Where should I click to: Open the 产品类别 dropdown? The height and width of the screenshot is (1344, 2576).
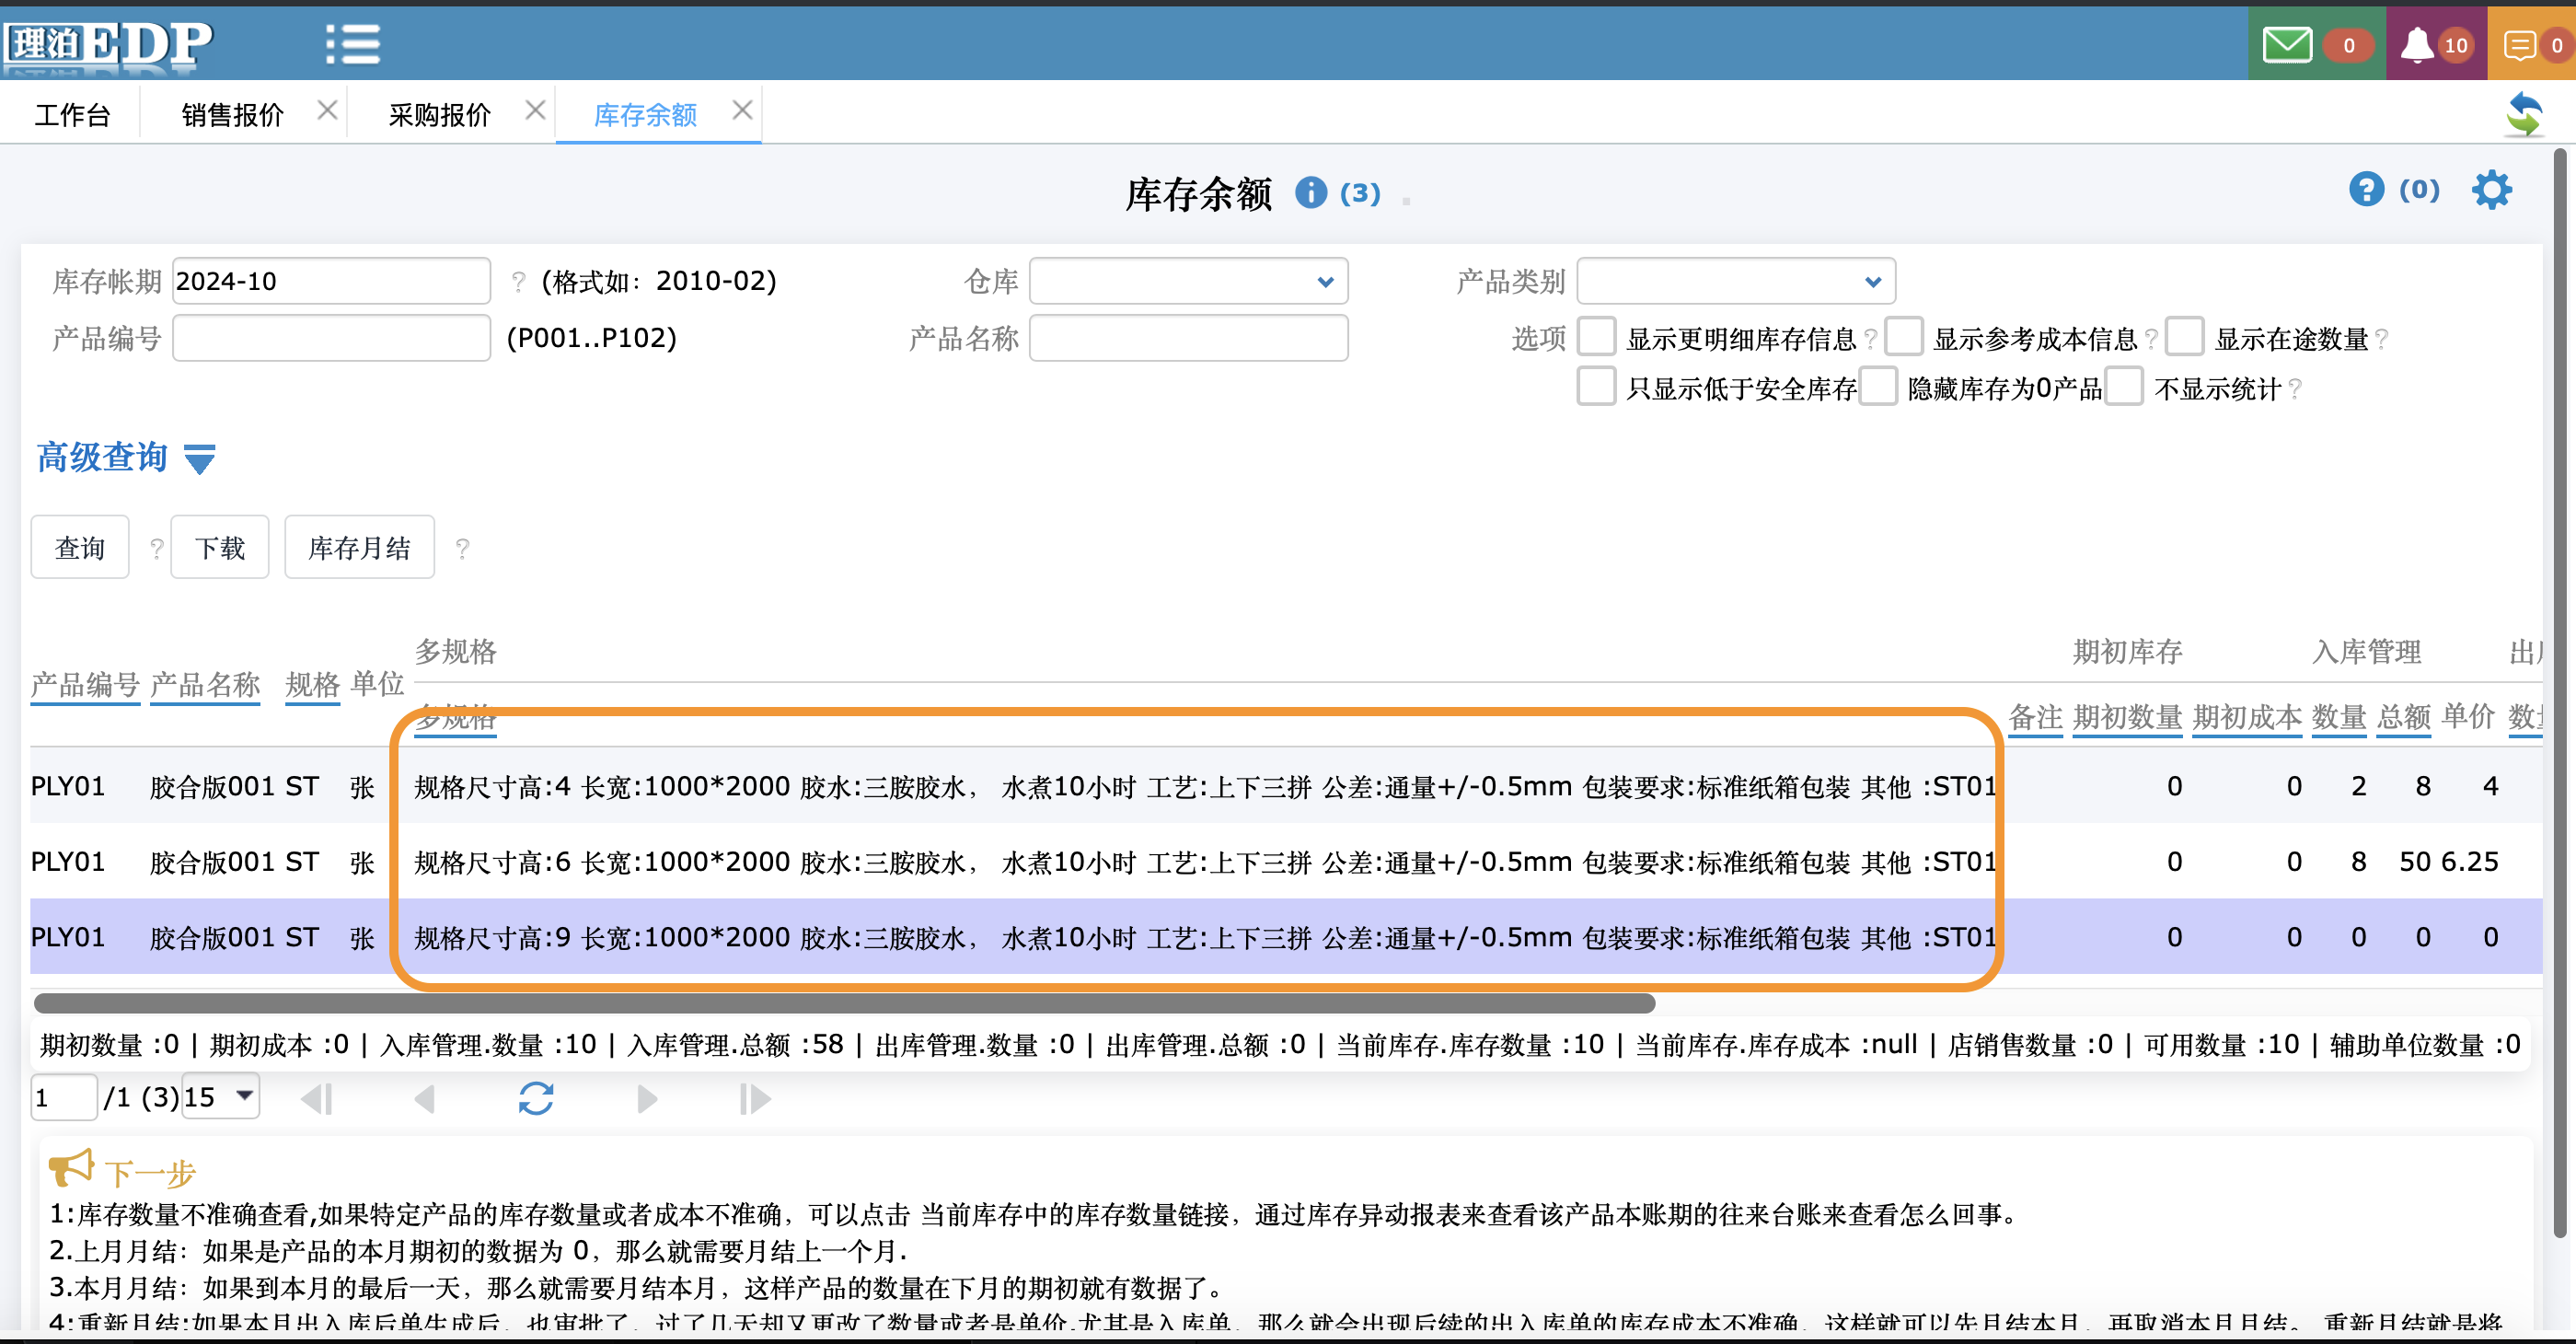tap(1735, 282)
